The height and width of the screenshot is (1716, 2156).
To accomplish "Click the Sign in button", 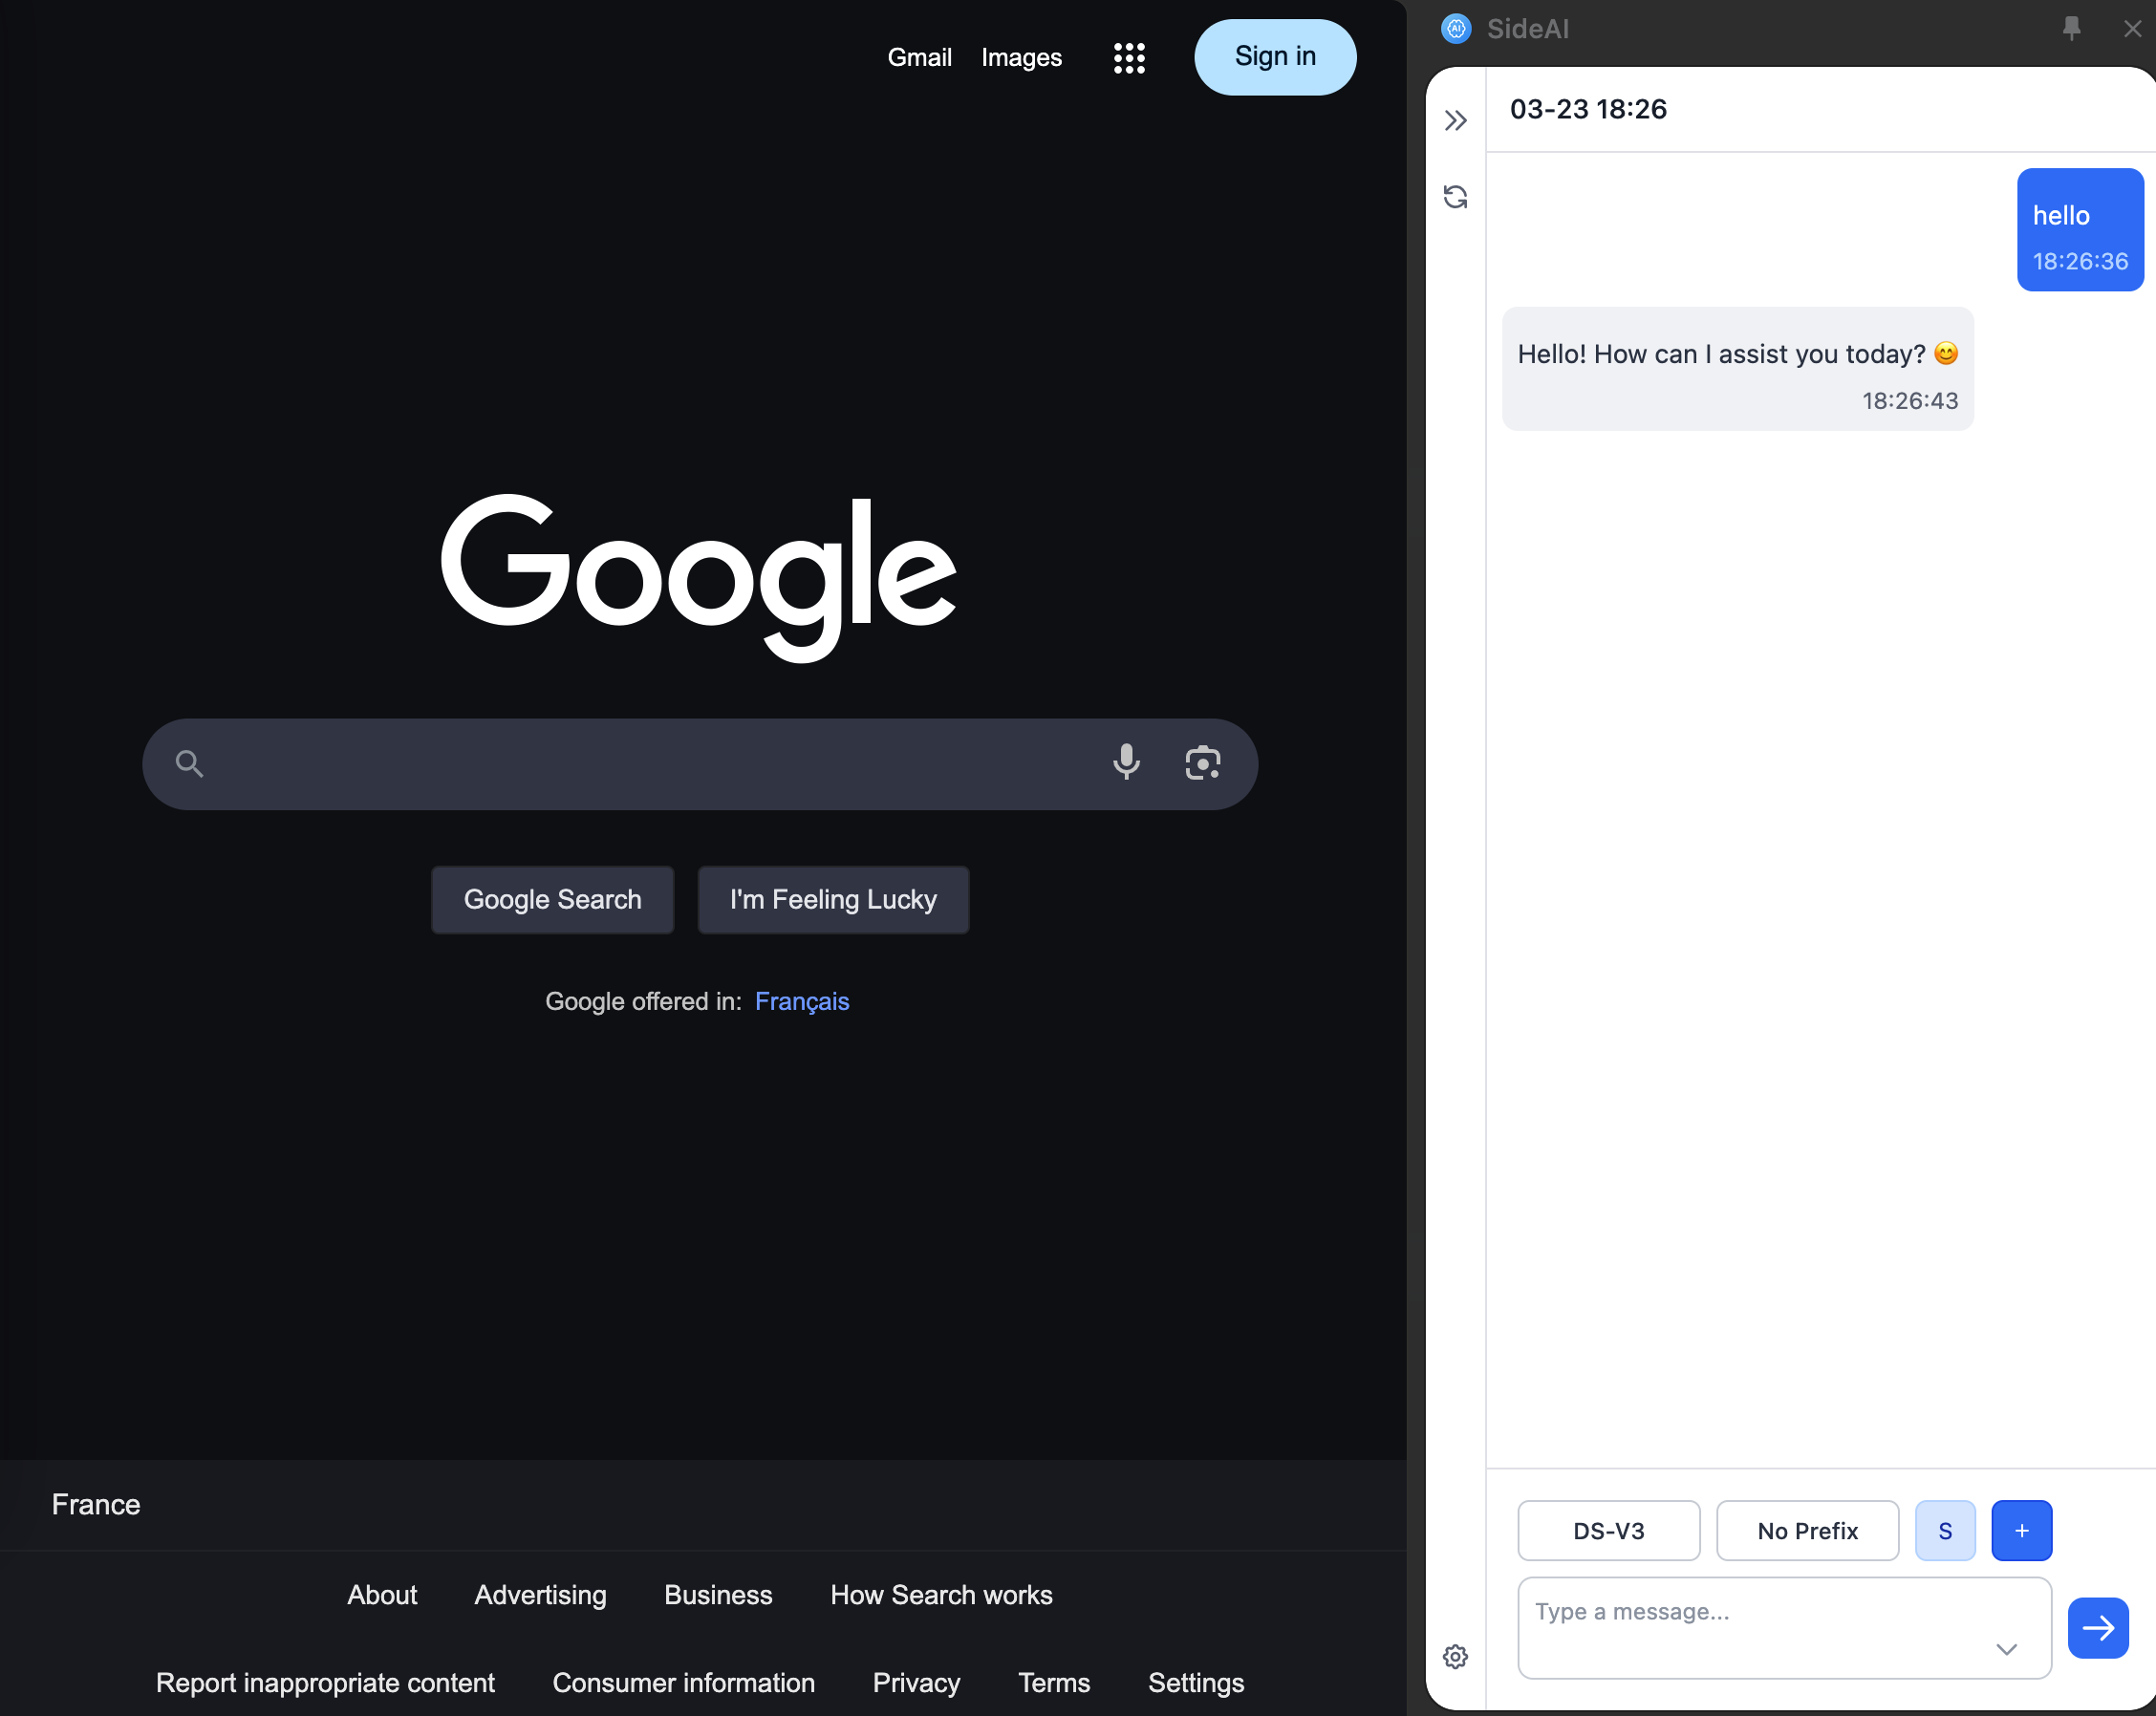I will (1274, 57).
